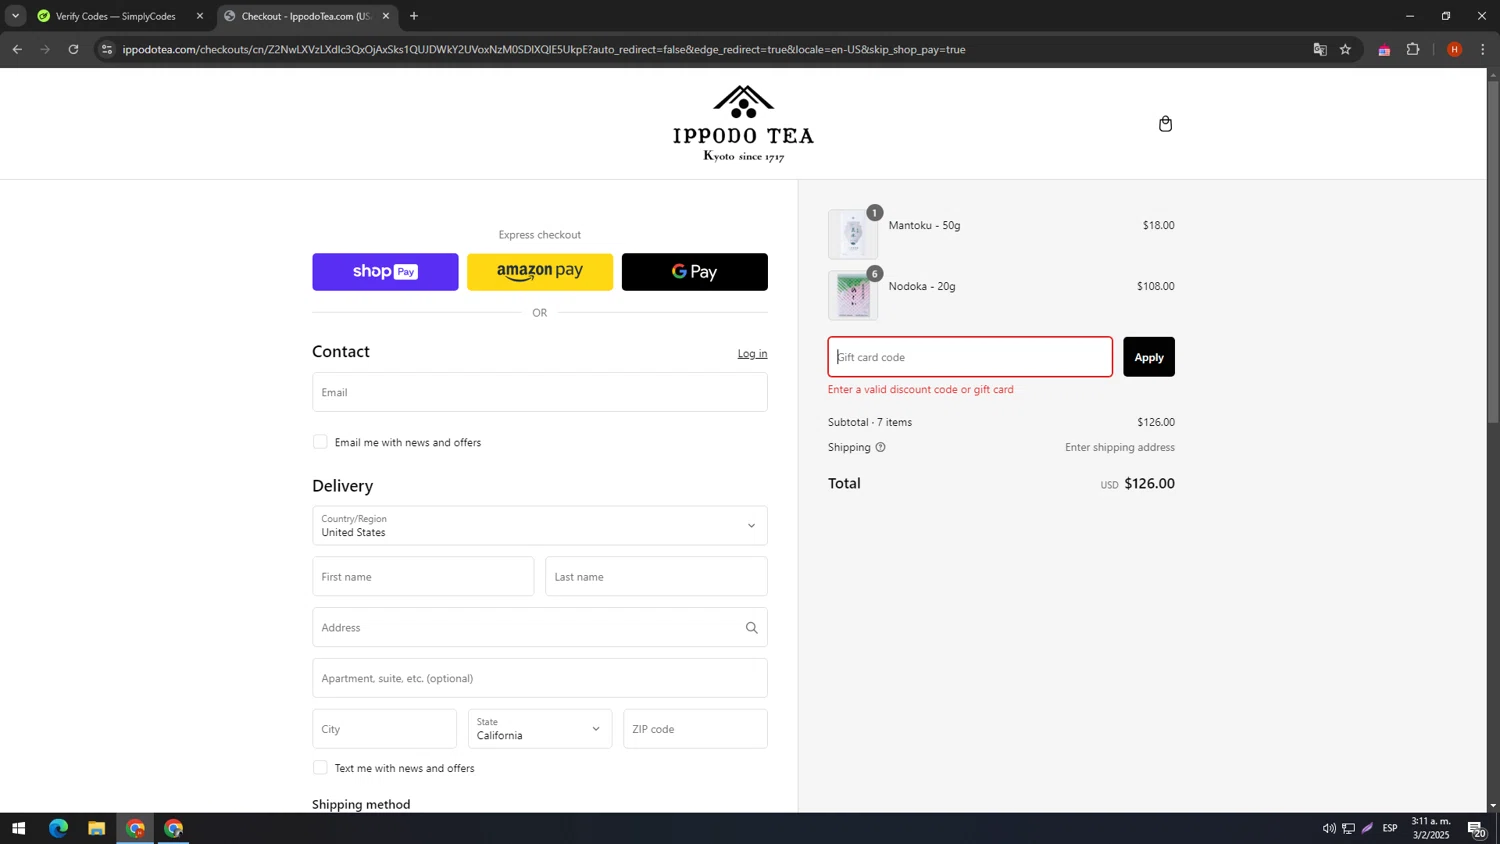Click the ESP language indicator in tray
This screenshot has height=844, width=1500.
click(1390, 828)
